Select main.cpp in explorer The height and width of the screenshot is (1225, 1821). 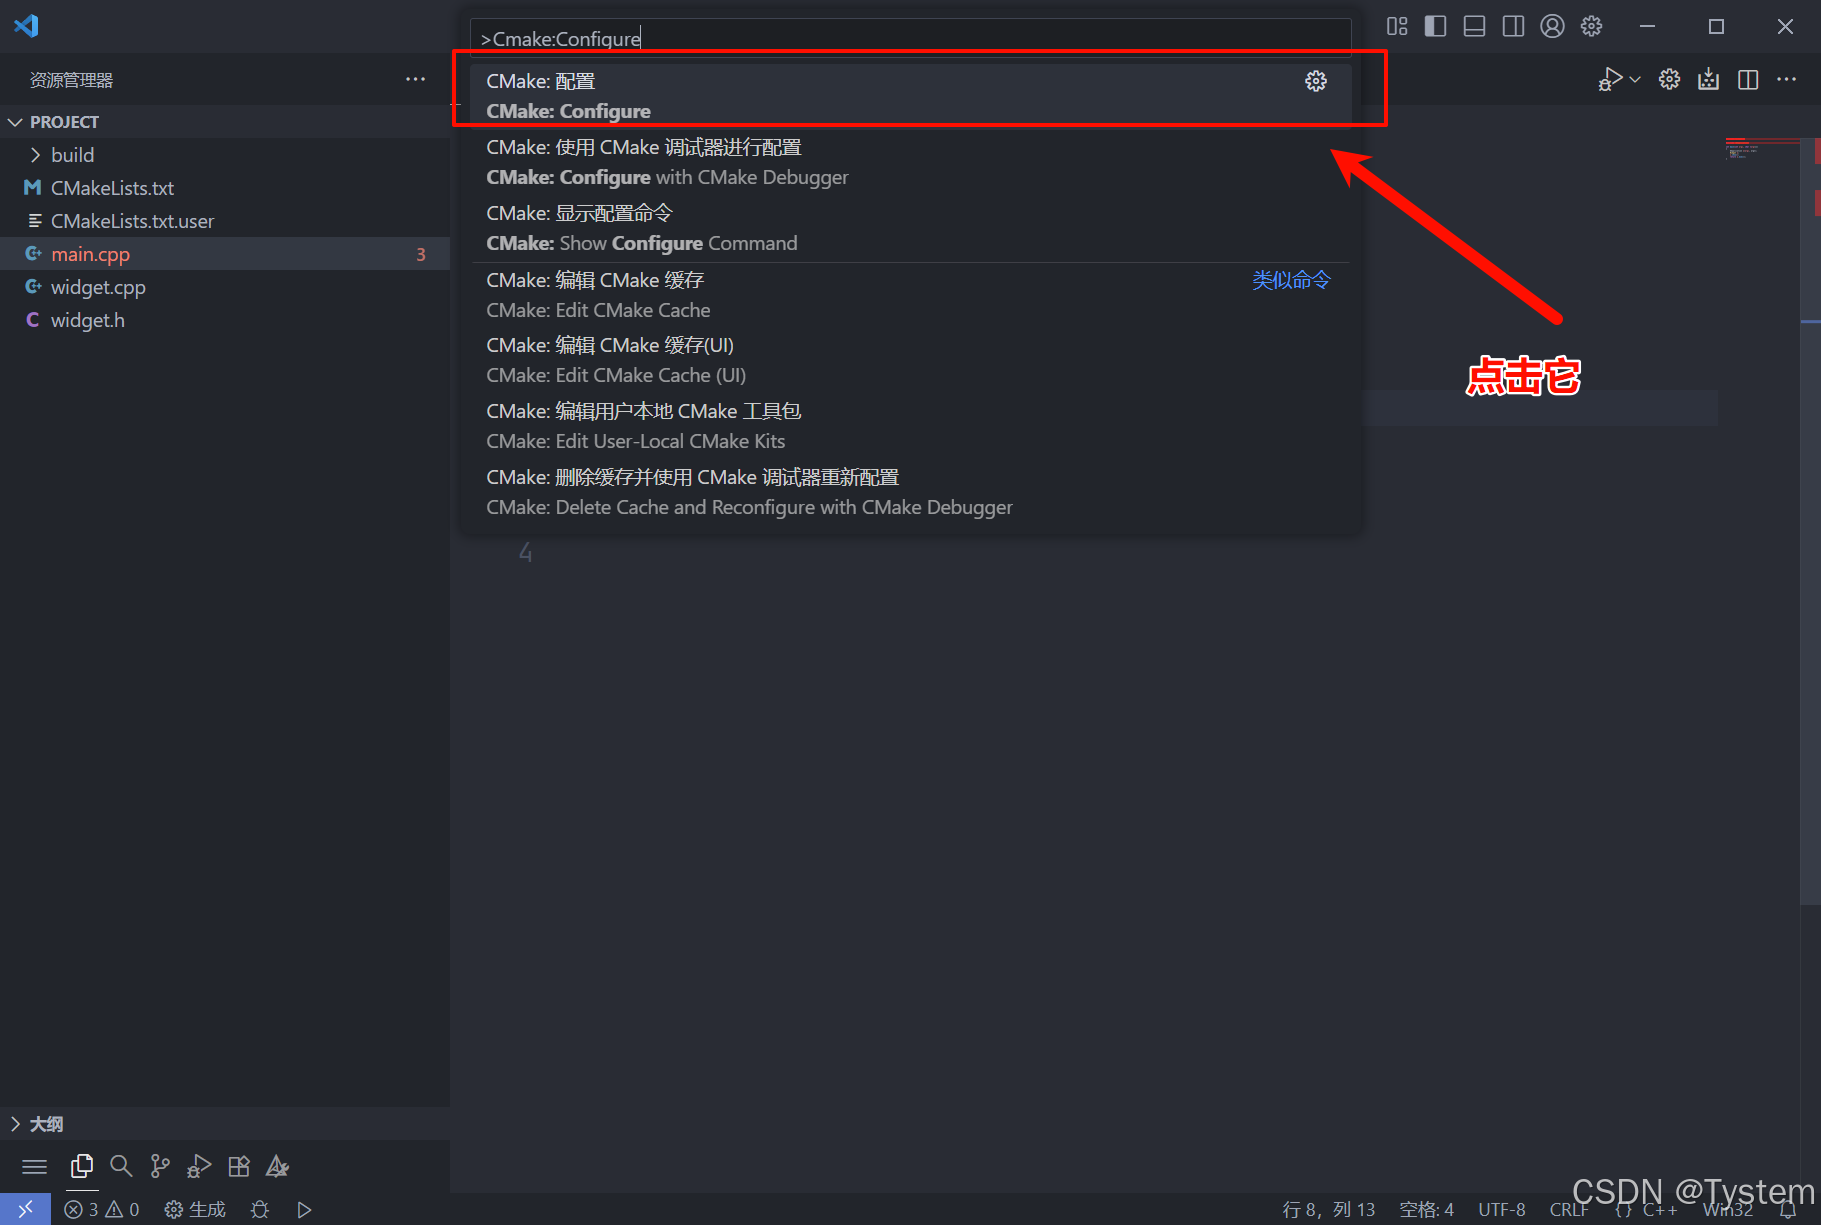pyautogui.click(x=225, y=254)
